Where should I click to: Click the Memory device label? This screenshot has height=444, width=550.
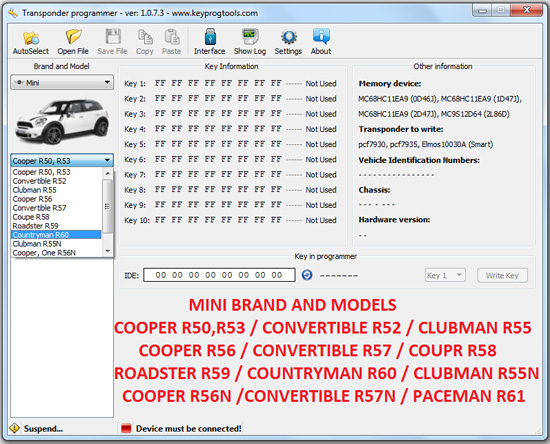[x=390, y=83]
